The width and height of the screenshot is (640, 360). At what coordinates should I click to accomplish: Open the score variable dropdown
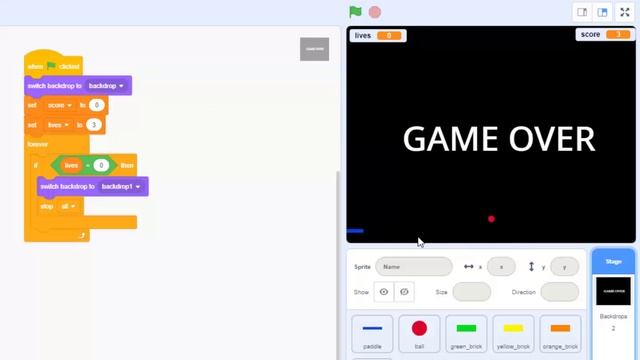60,105
